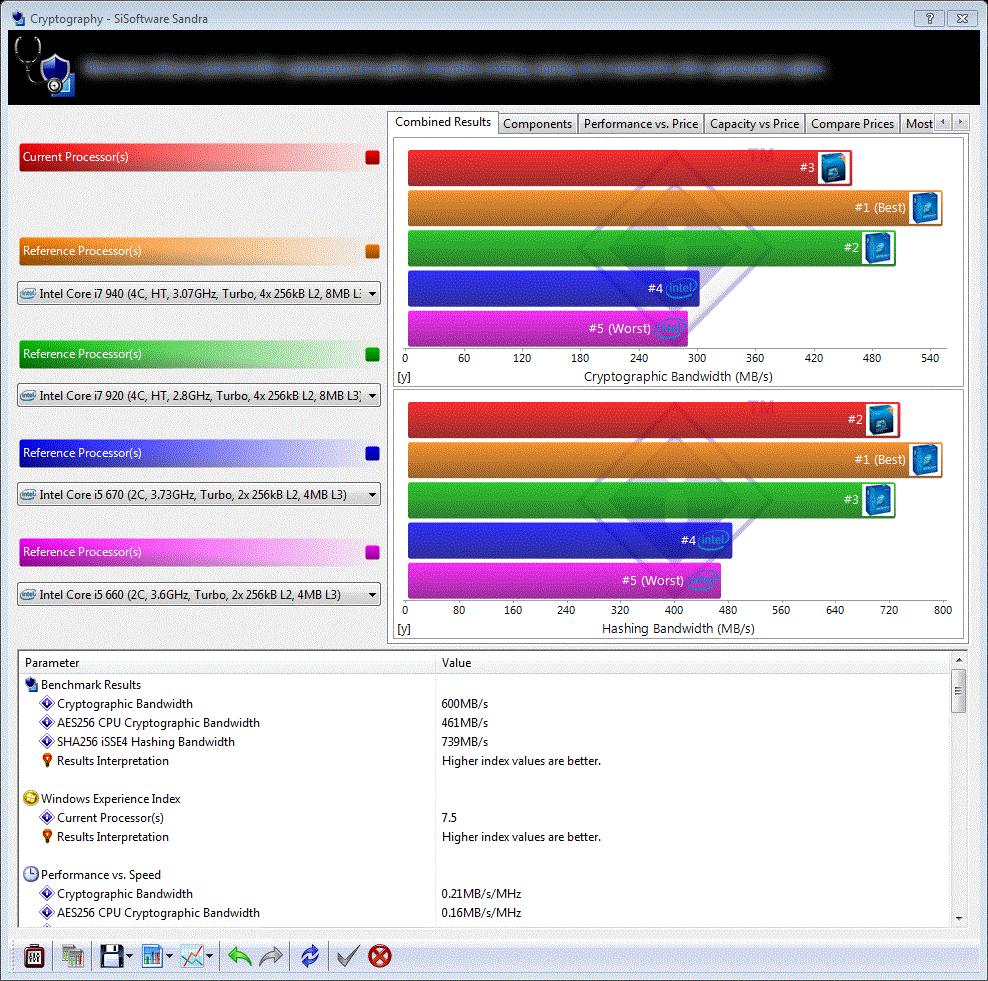Switch to the Components tab
Screen dimensions: 988x981
coord(537,123)
